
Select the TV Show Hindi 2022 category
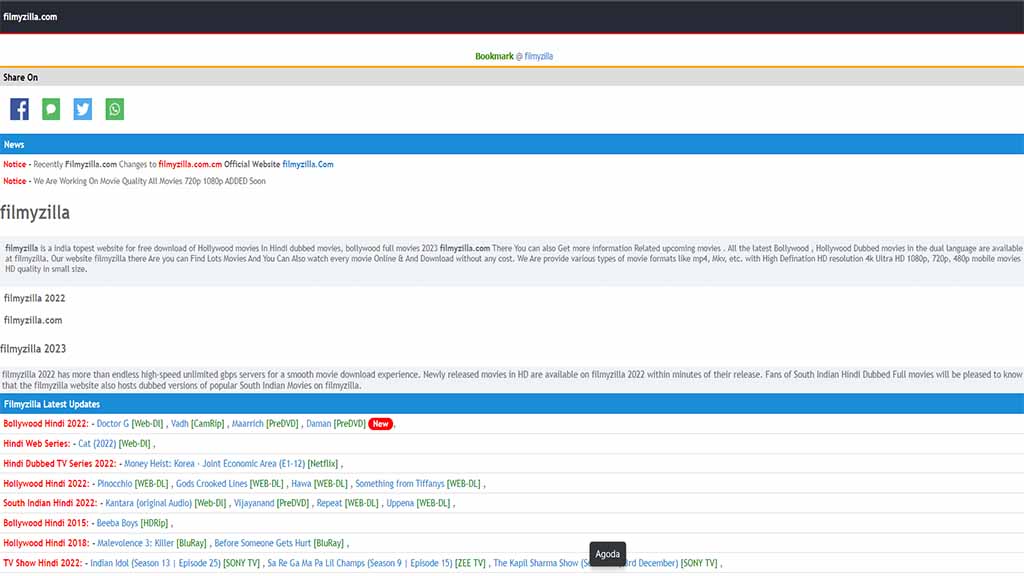(x=43, y=563)
